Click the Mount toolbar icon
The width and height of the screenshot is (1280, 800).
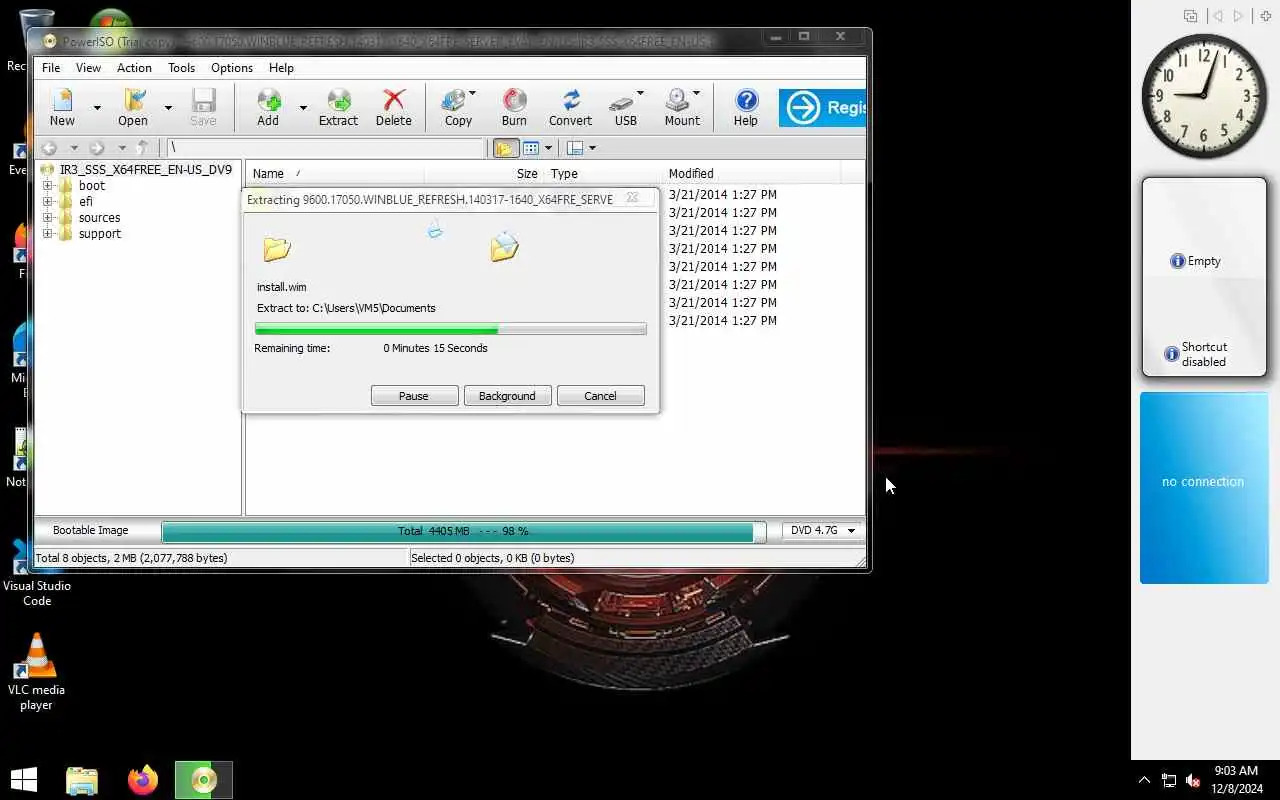click(682, 107)
